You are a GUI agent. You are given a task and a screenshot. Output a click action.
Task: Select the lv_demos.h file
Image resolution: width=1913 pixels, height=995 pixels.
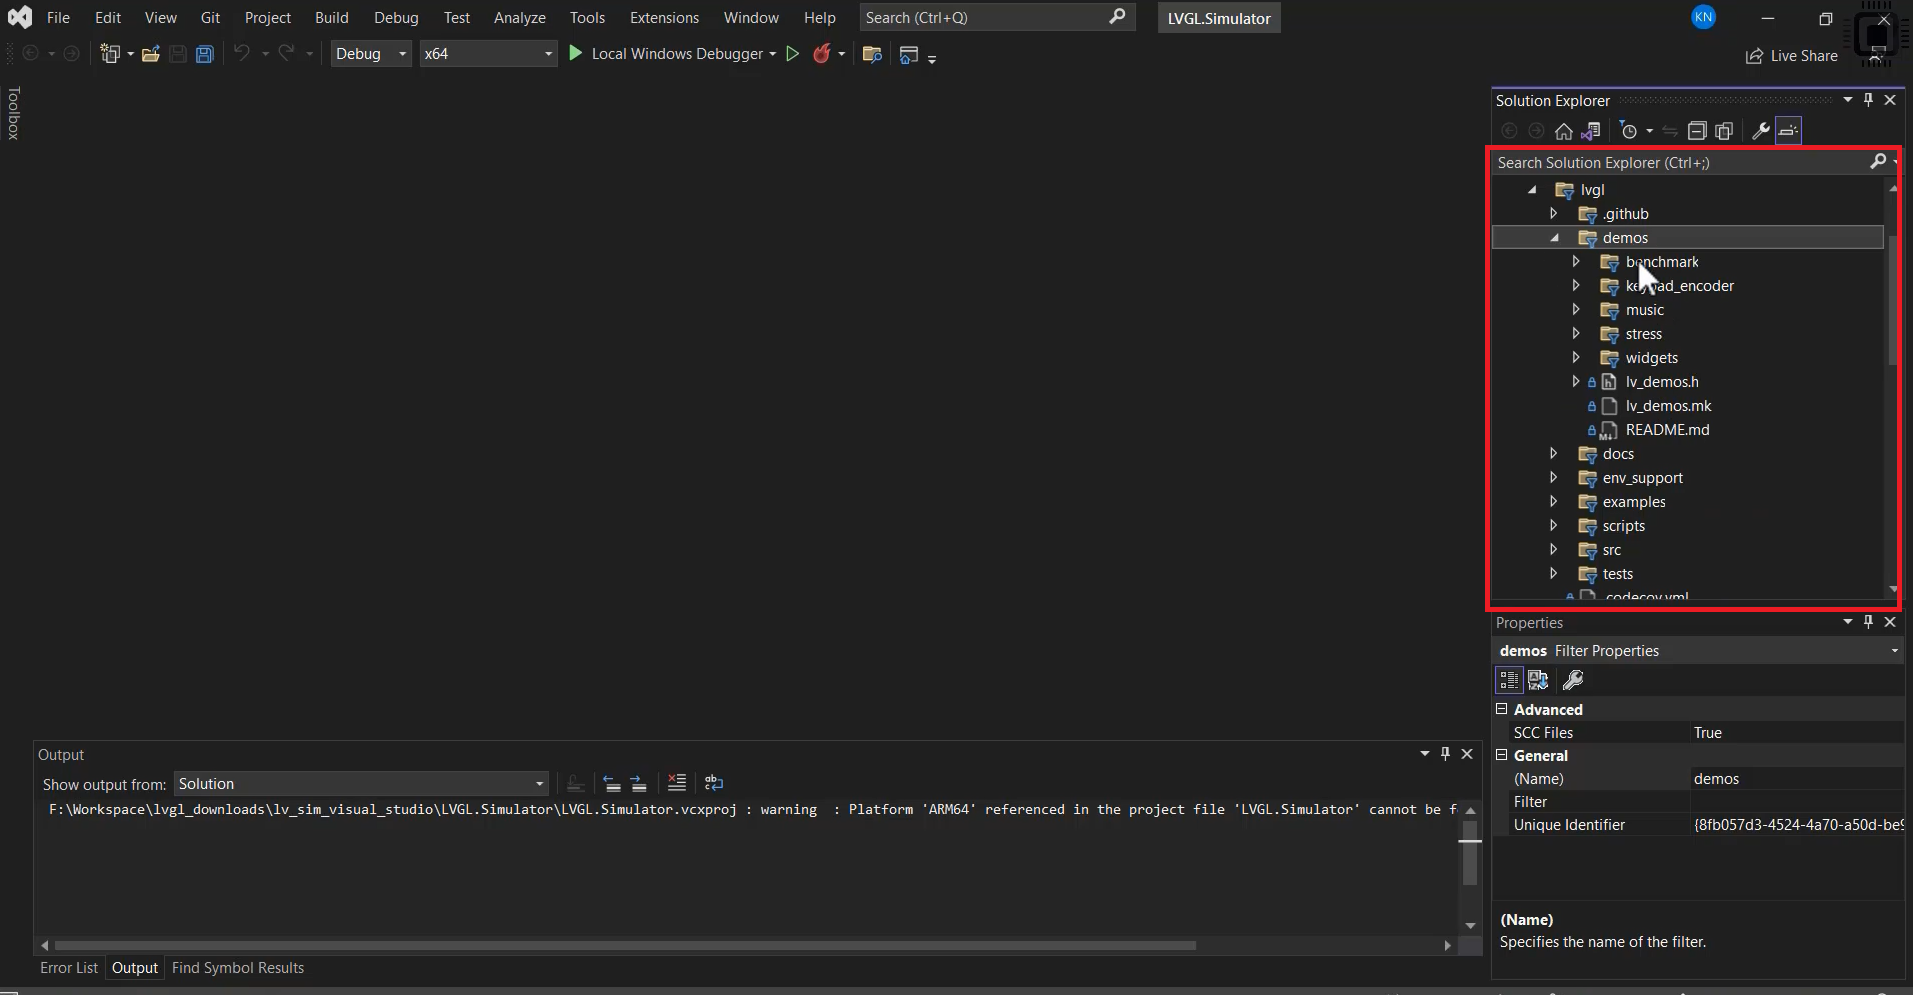click(1661, 382)
